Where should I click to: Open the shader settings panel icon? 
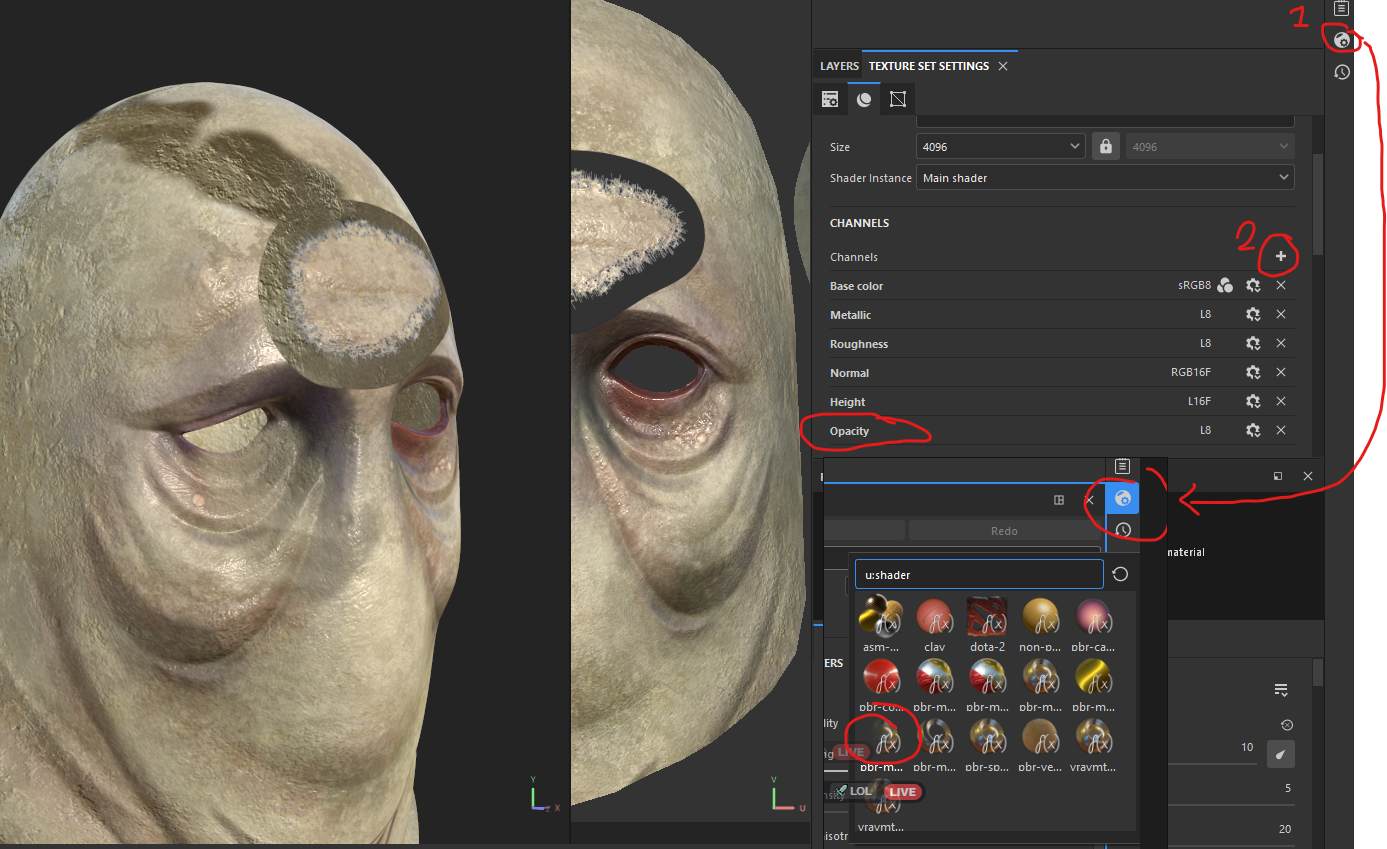(1341, 39)
